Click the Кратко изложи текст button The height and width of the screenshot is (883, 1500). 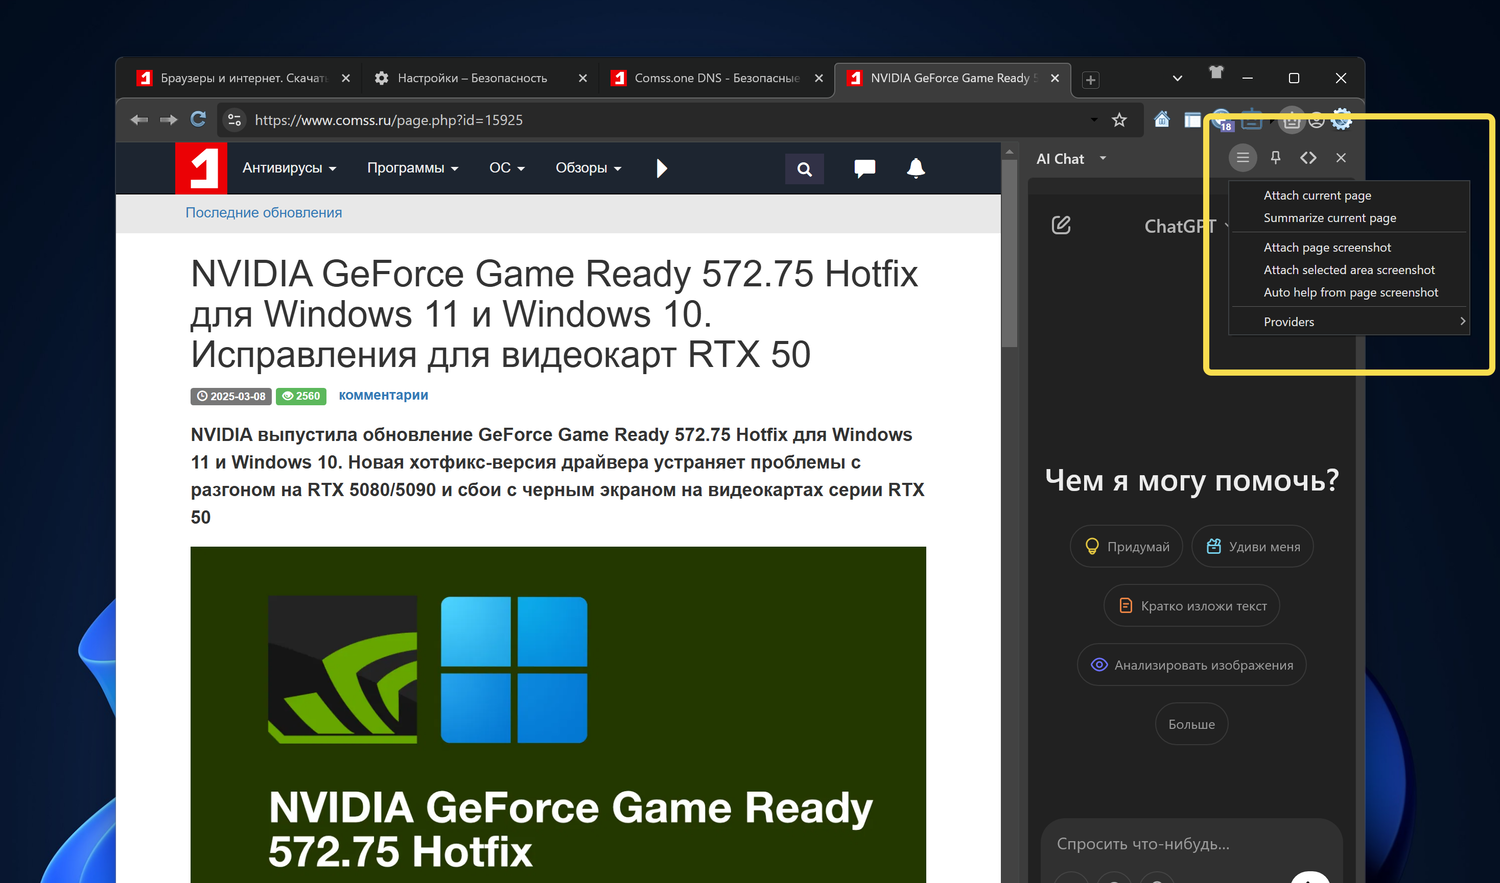[x=1192, y=606]
